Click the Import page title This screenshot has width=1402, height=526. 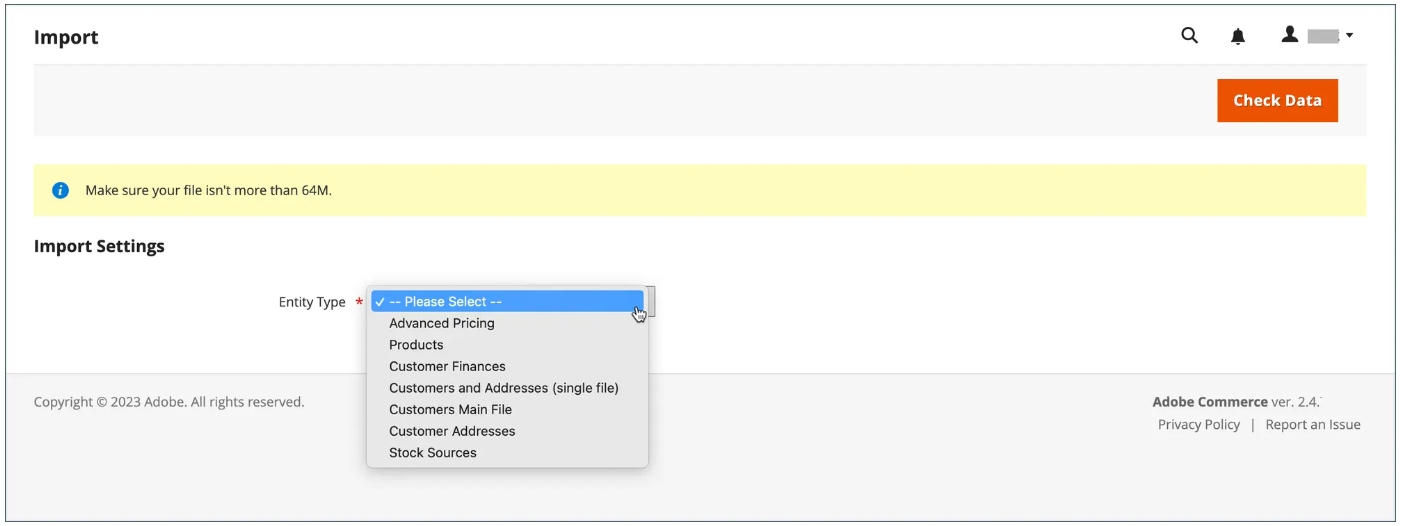coord(66,37)
